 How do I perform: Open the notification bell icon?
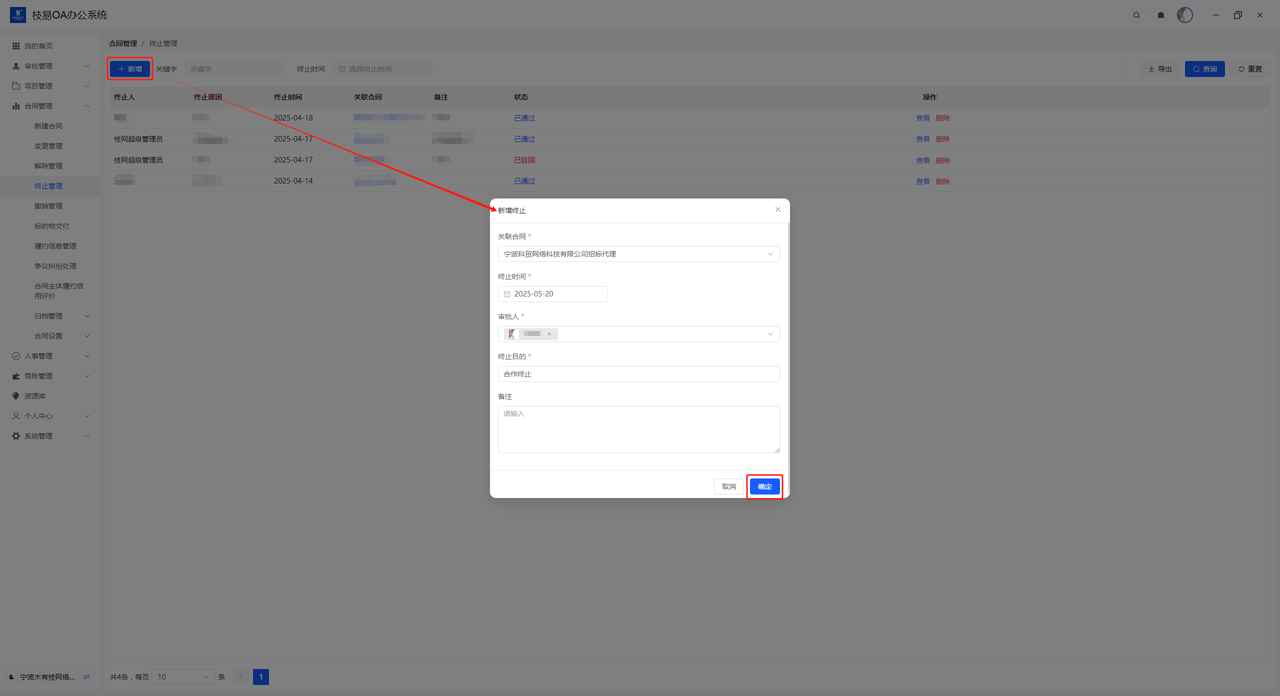click(1161, 15)
